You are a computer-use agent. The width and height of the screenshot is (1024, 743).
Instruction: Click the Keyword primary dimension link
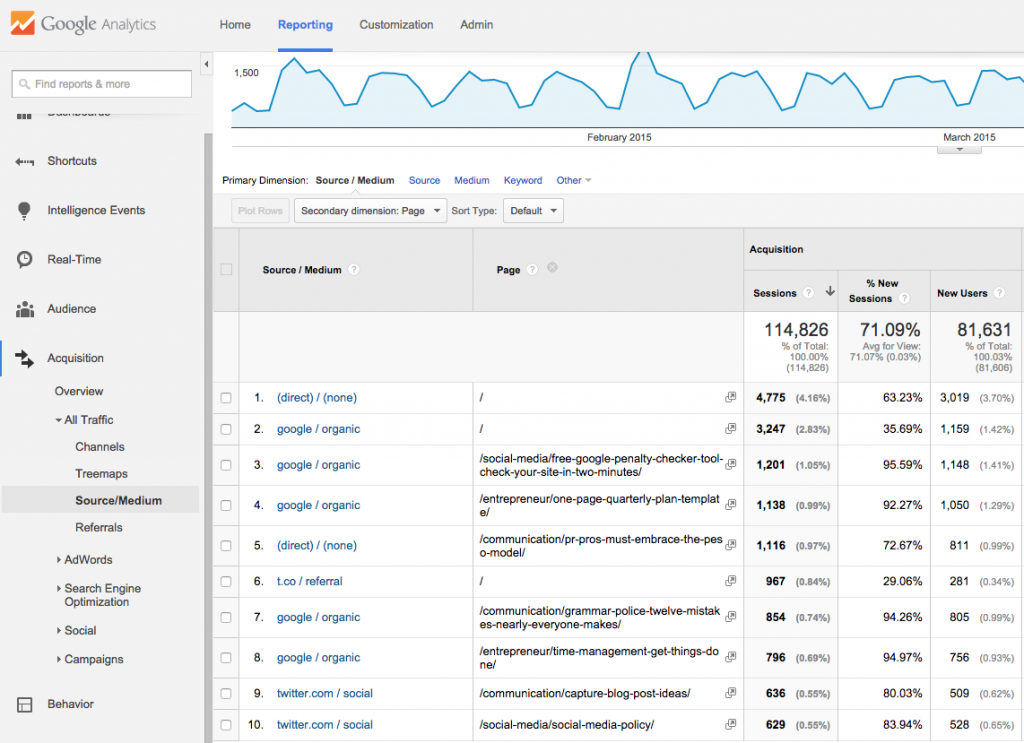point(522,181)
